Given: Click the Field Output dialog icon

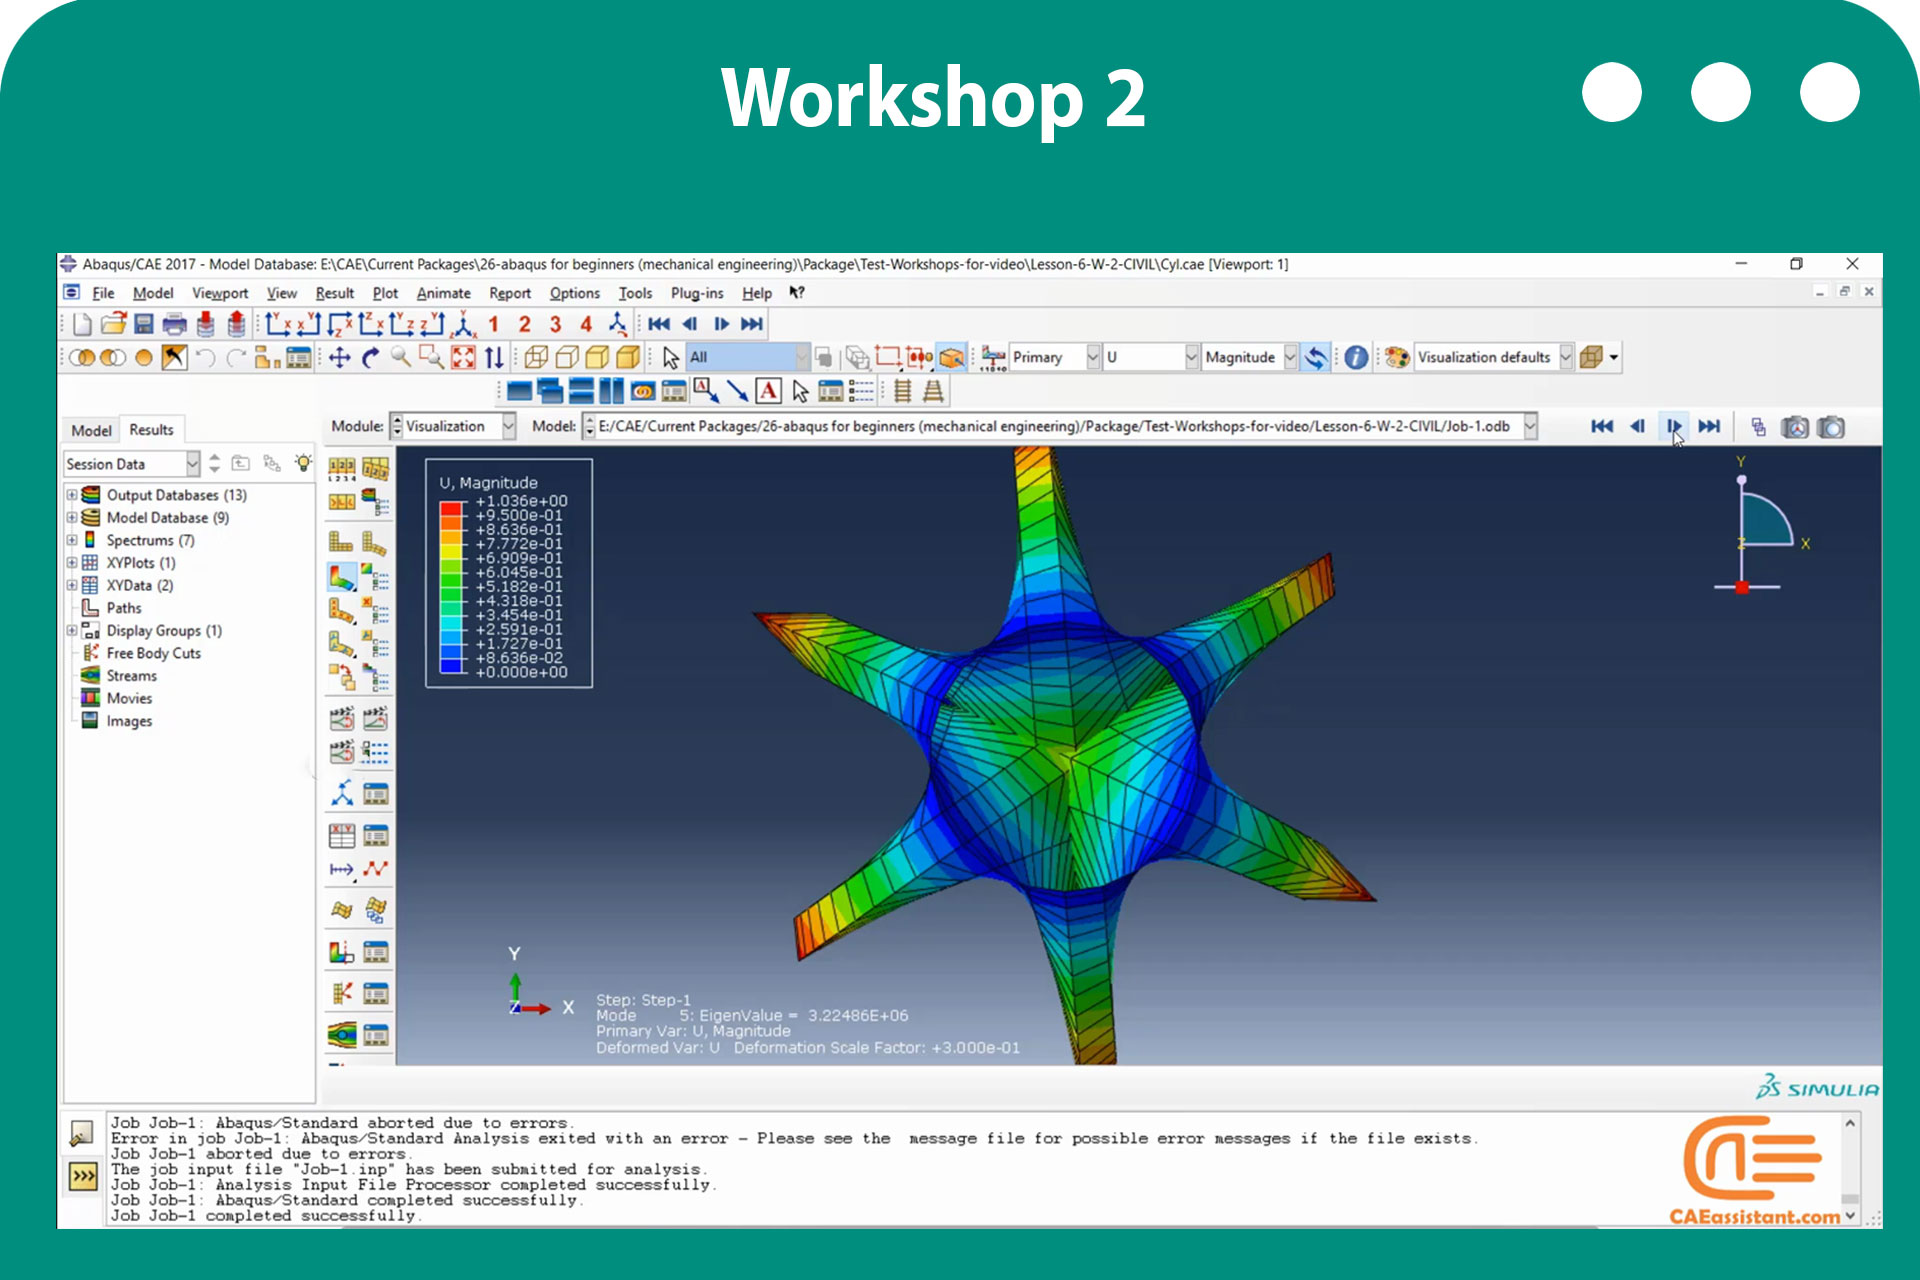Looking at the screenshot, I should point(993,357).
